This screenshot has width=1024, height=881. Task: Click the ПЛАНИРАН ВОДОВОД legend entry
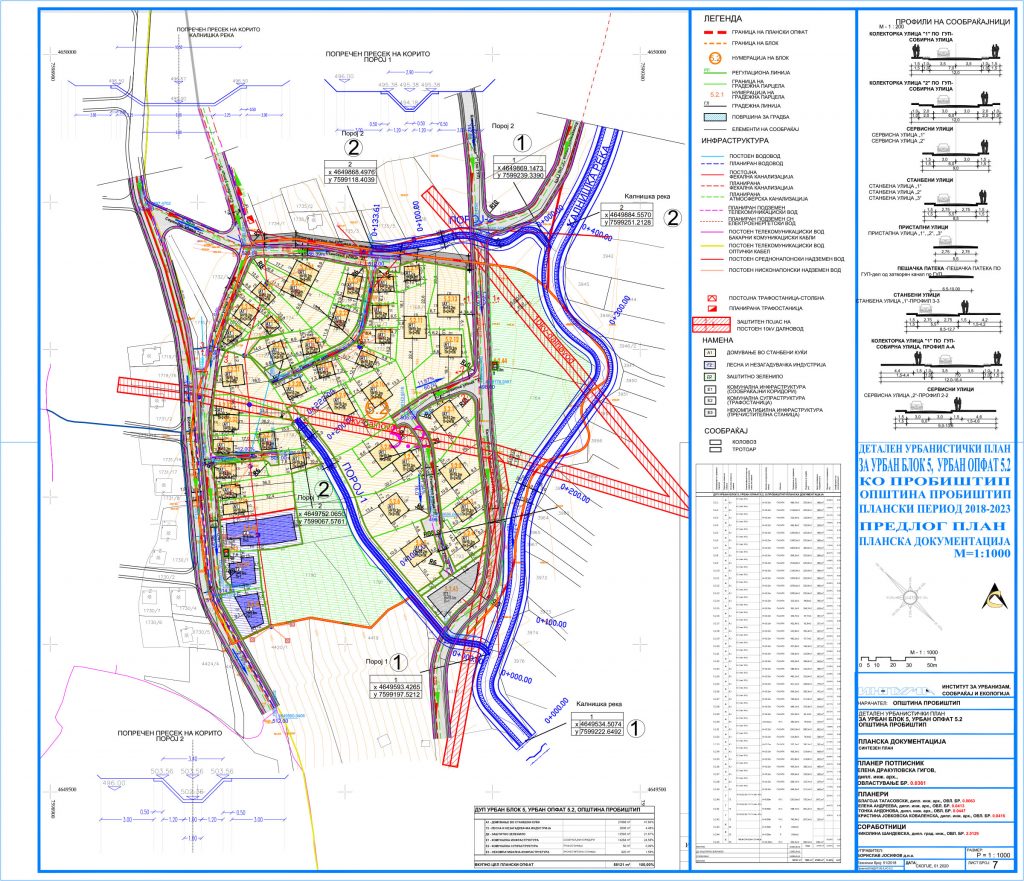tap(756, 163)
